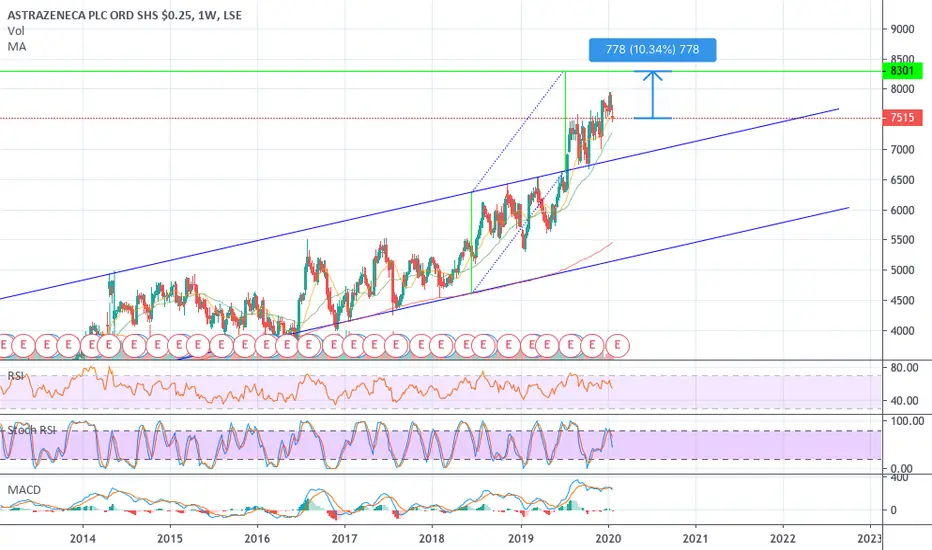Click the 100.00 value on Stoch RSI scale
The image size is (932, 550).
[x=907, y=421]
